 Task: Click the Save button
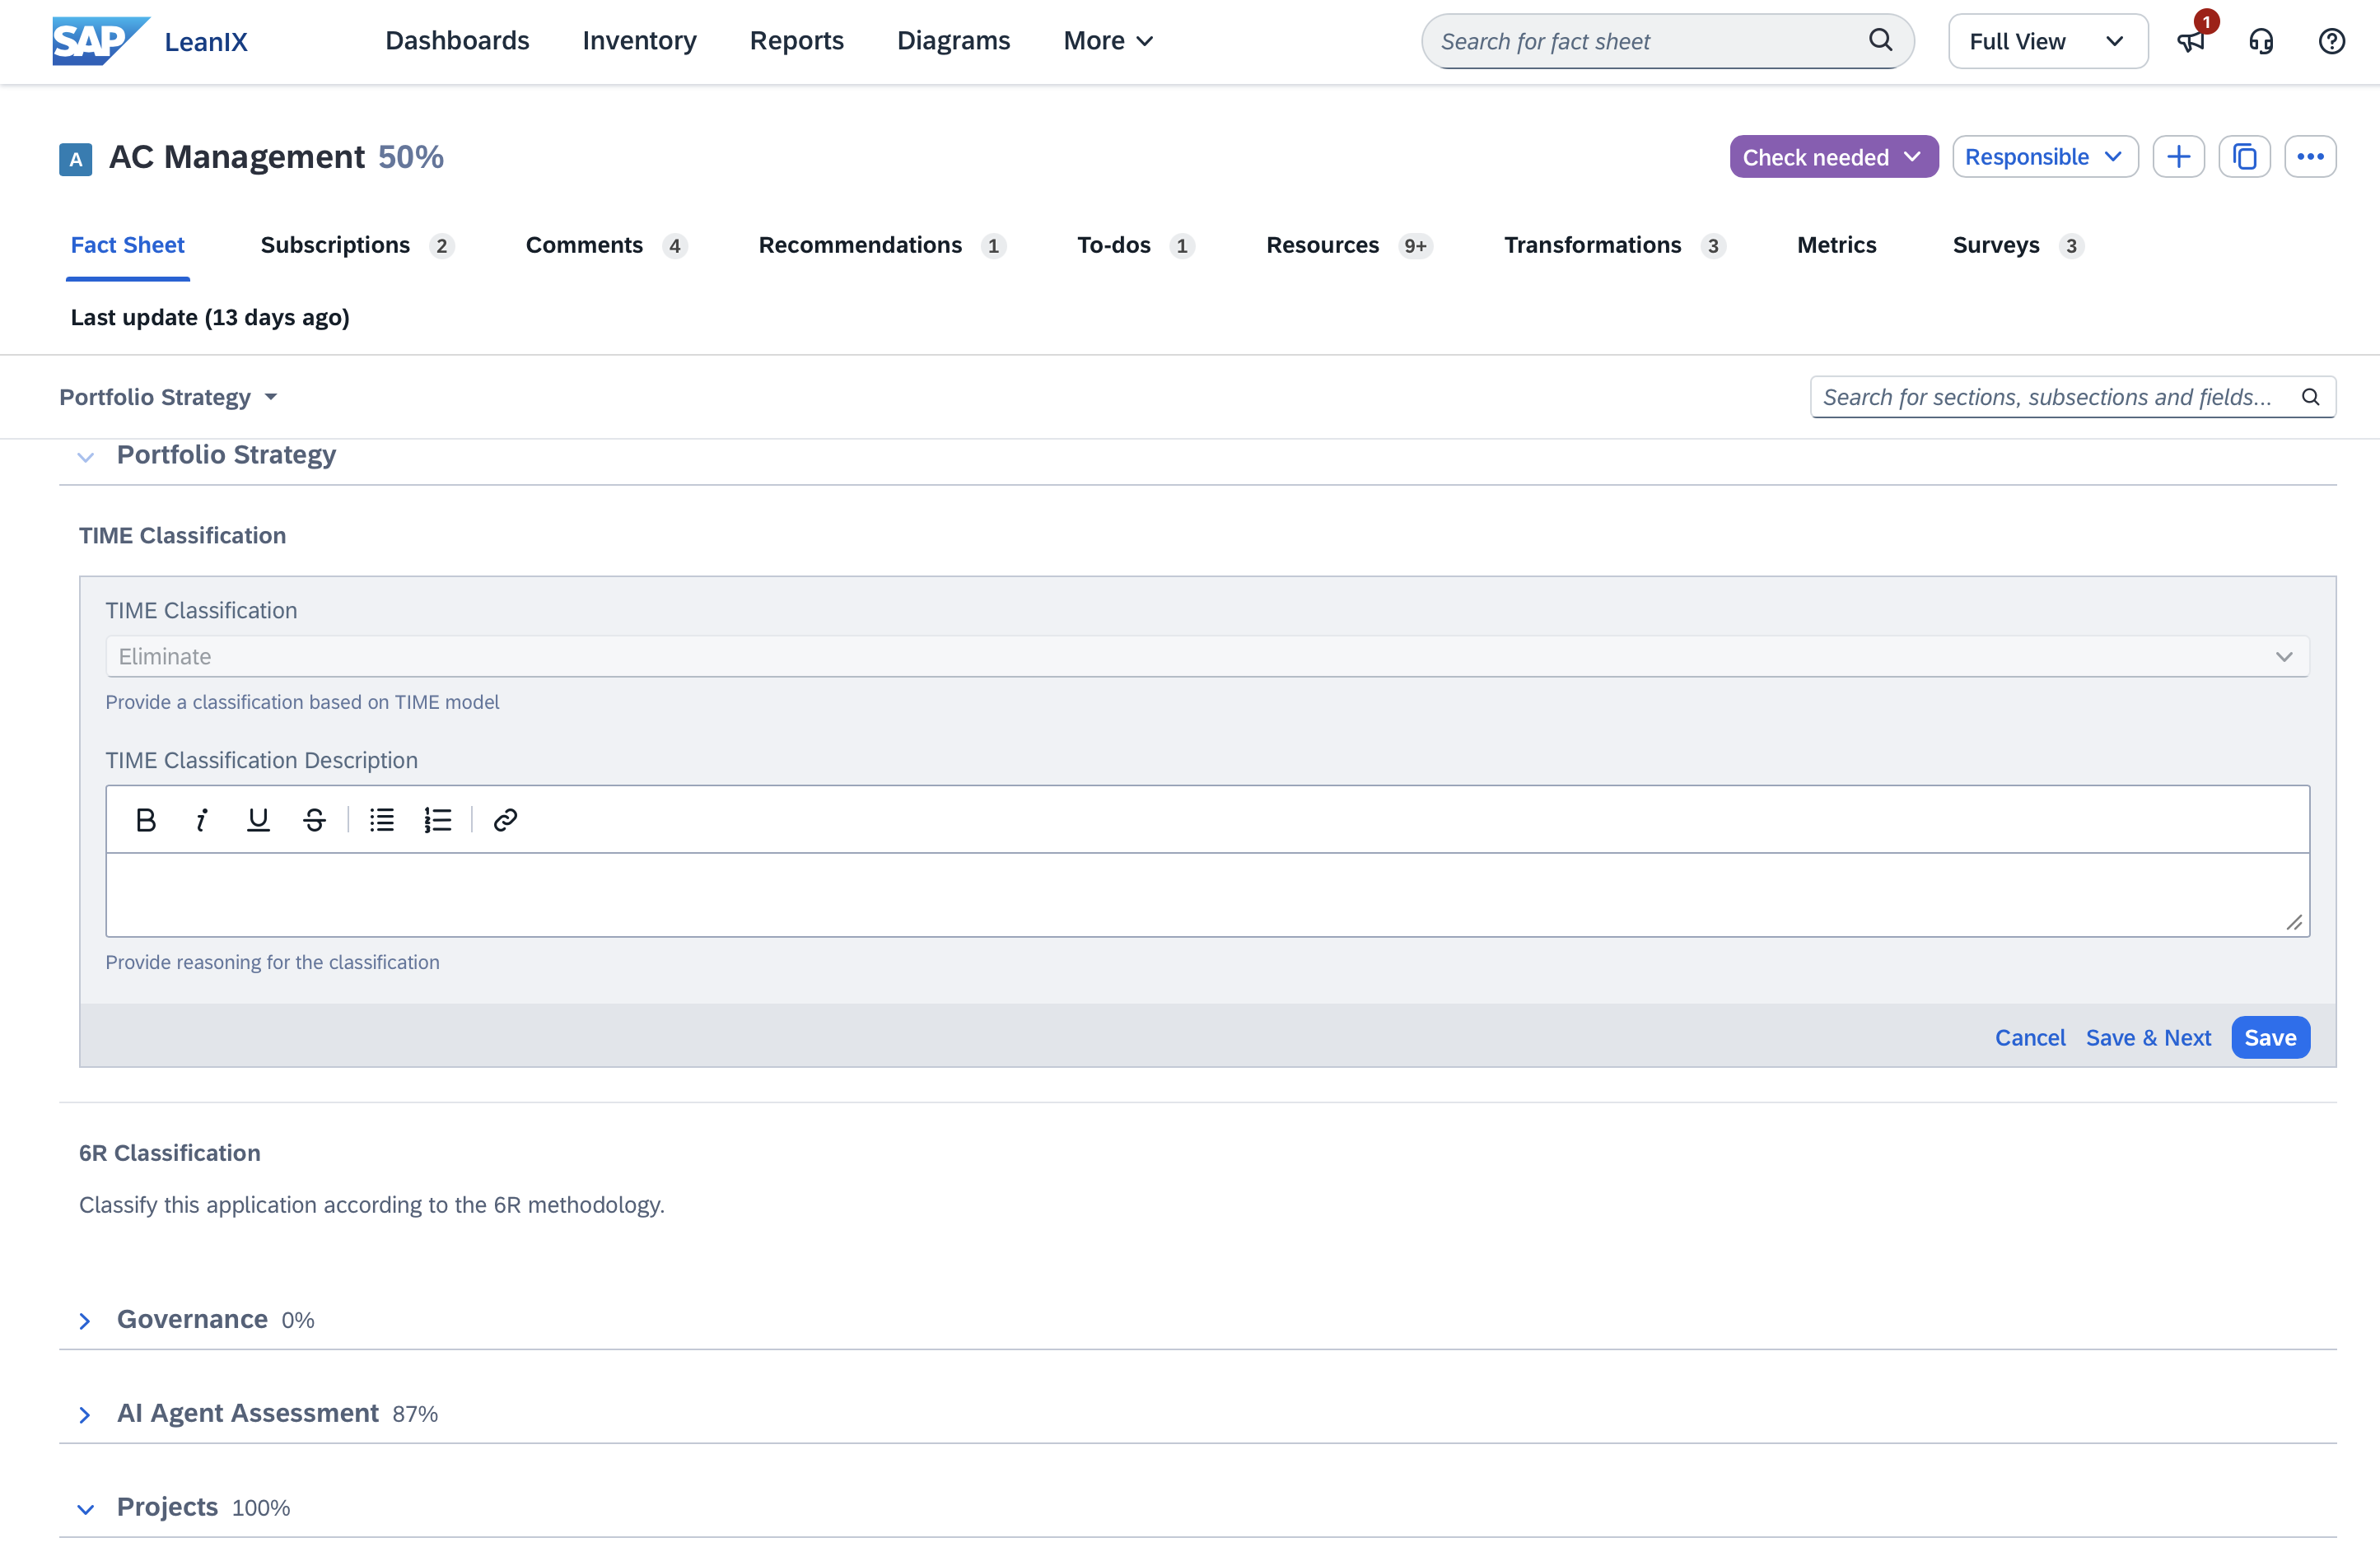[x=2270, y=1038]
